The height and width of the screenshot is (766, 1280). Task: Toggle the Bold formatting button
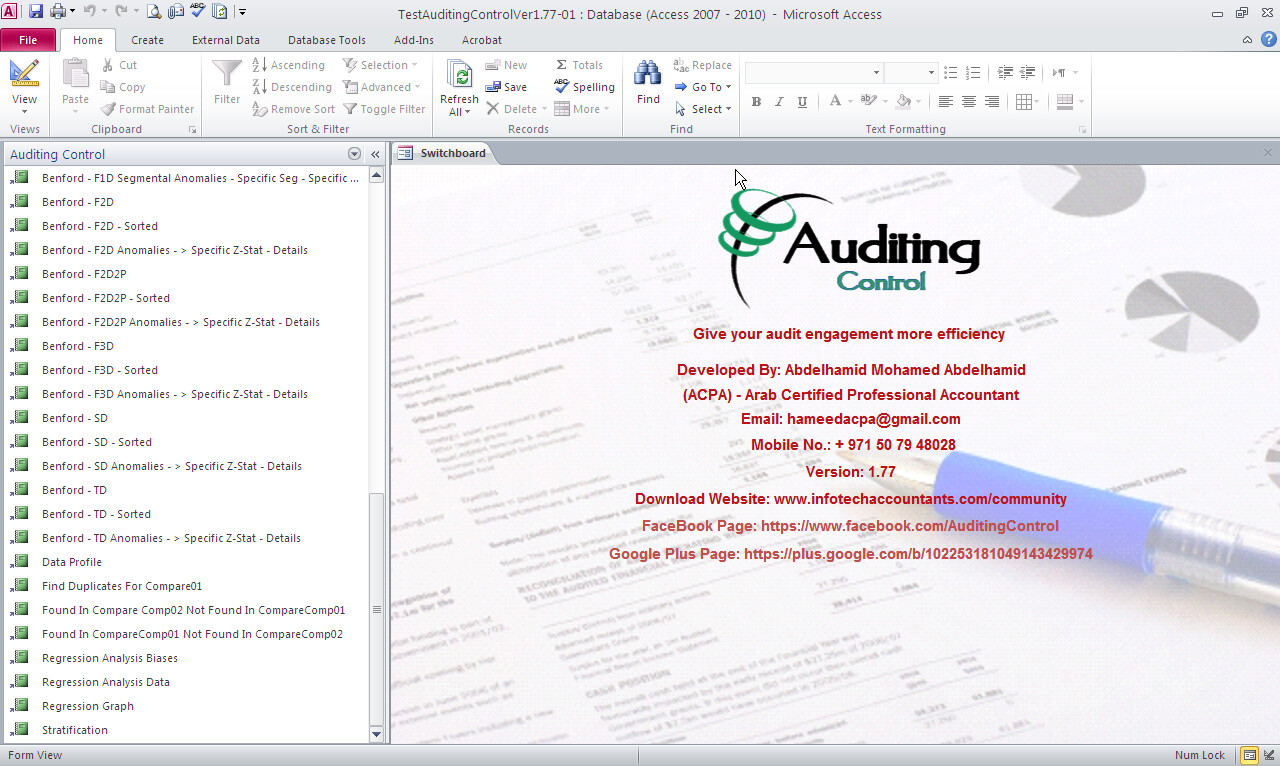756,102
